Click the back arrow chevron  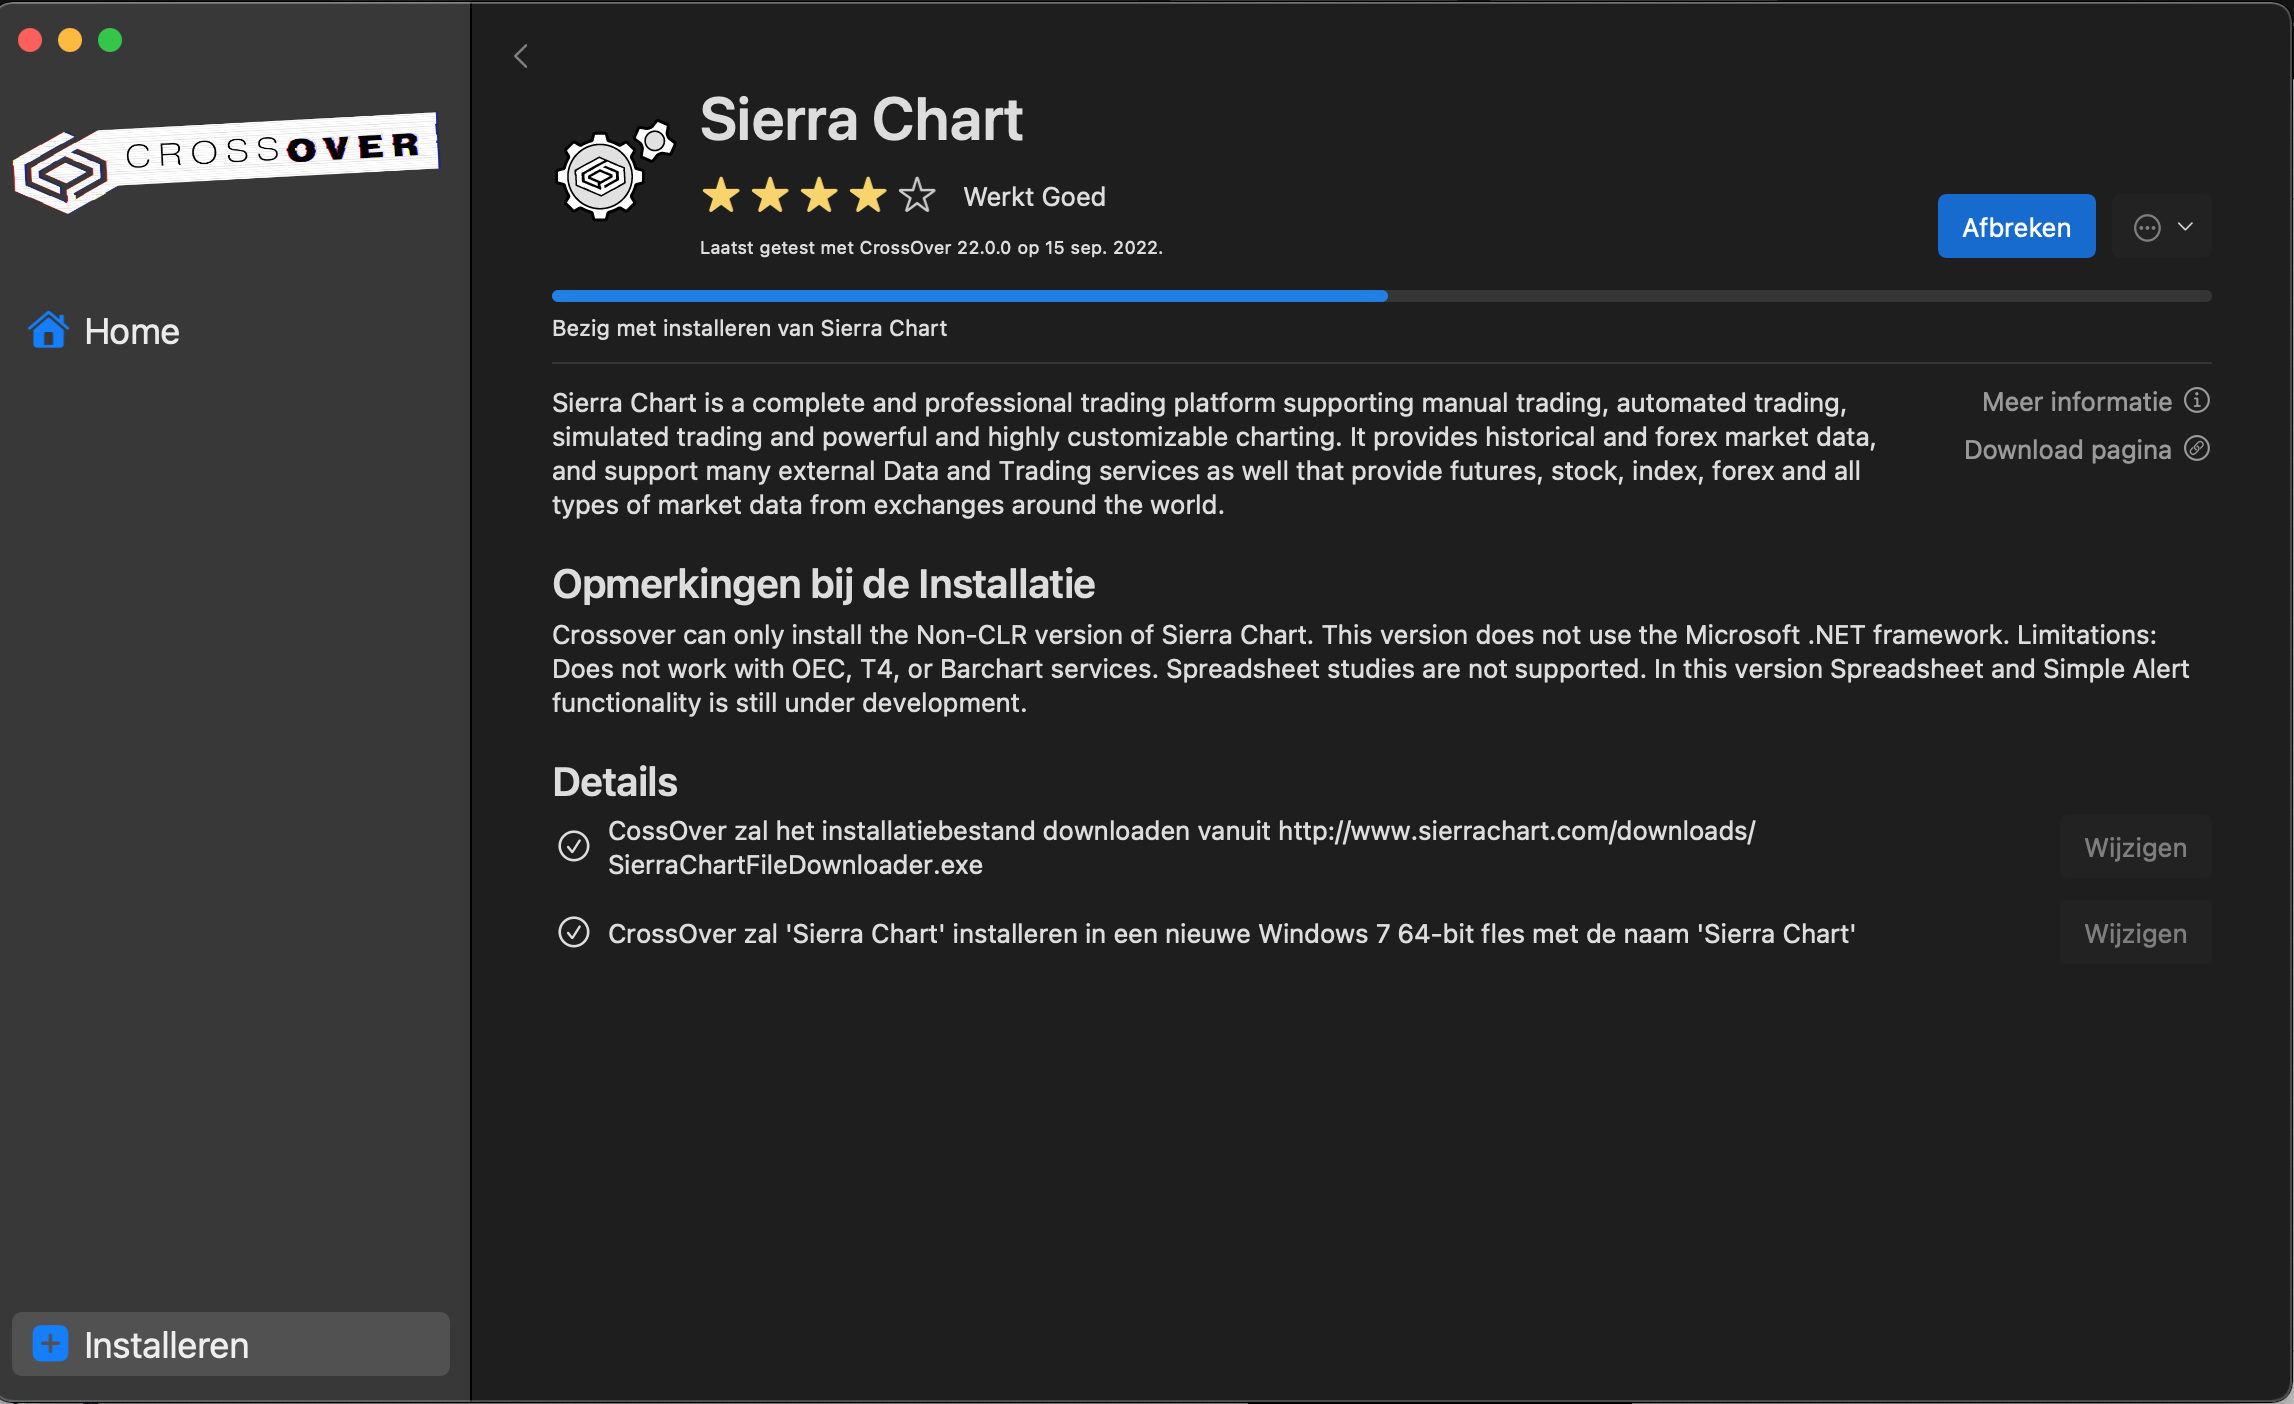pos(521,56)
